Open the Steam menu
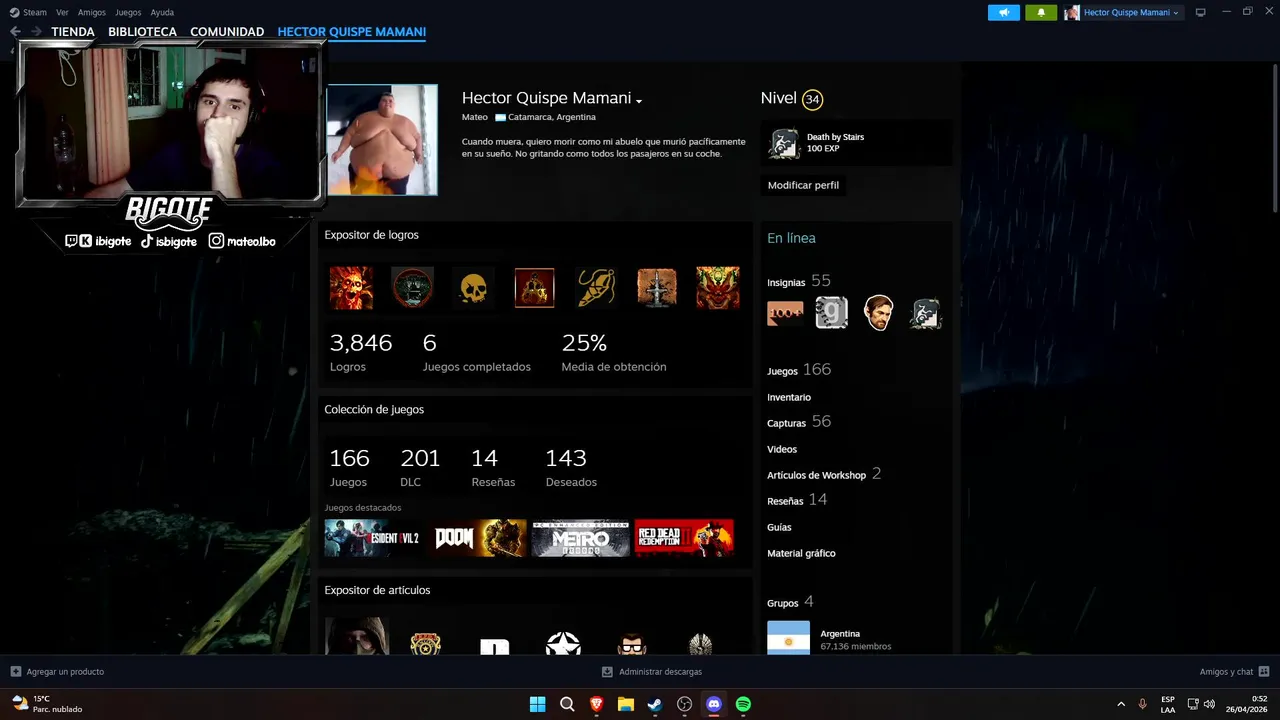The width and height of the screenshot is (1280, 720). click(28, 12)
